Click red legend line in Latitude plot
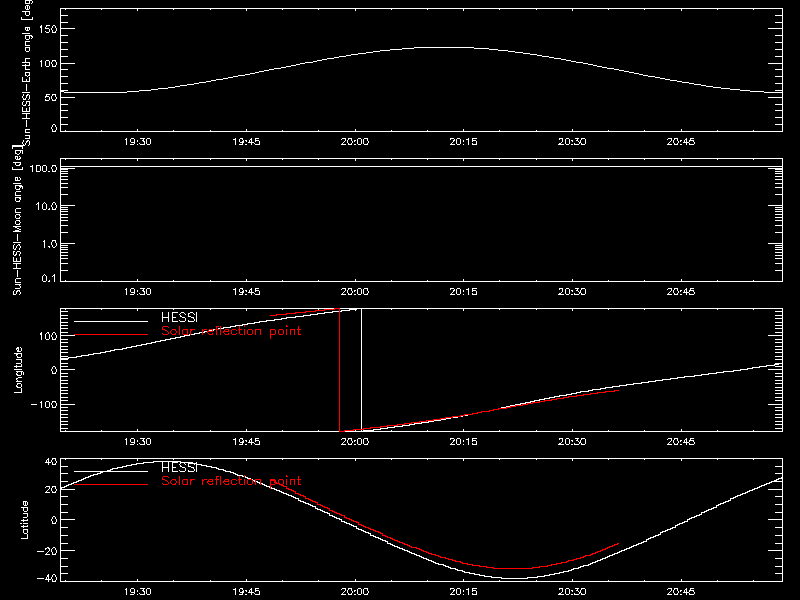Screen dimensions: 800x600 click(111, 484)
